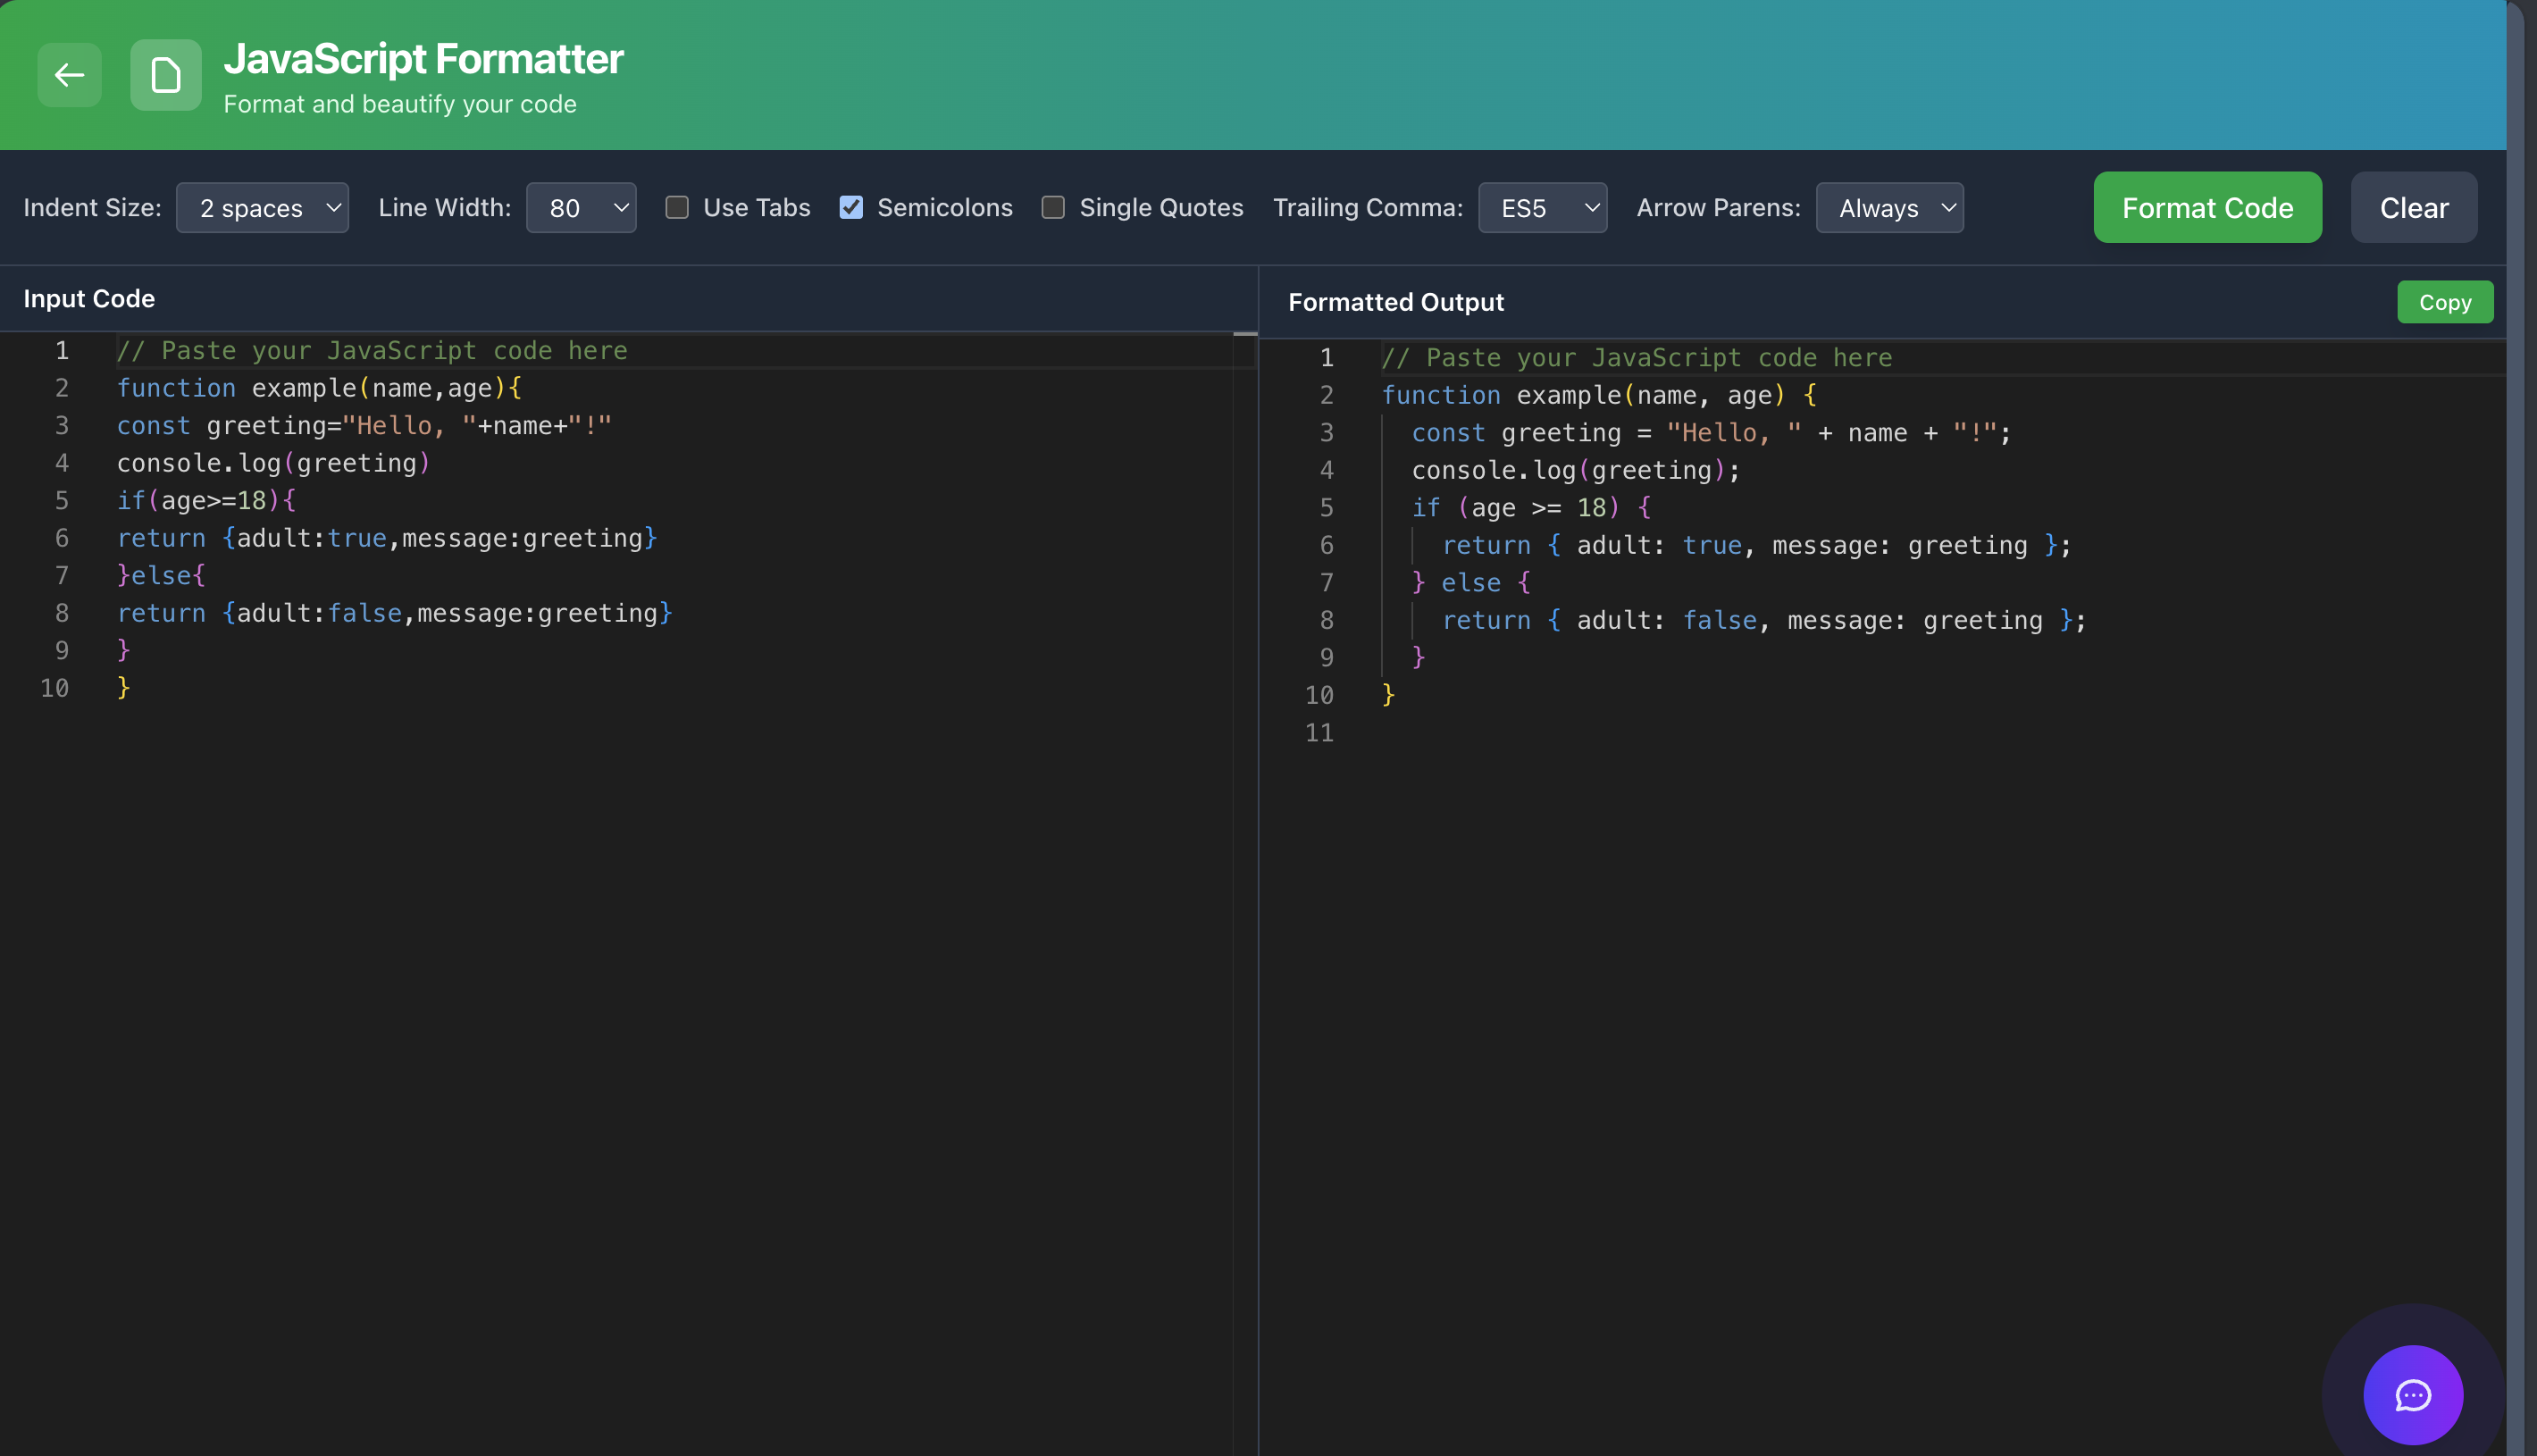The height and width of the screenshot is (1456, 2537).
Task: Click the document icon beside the title
Action: click(x=165, y=75)
